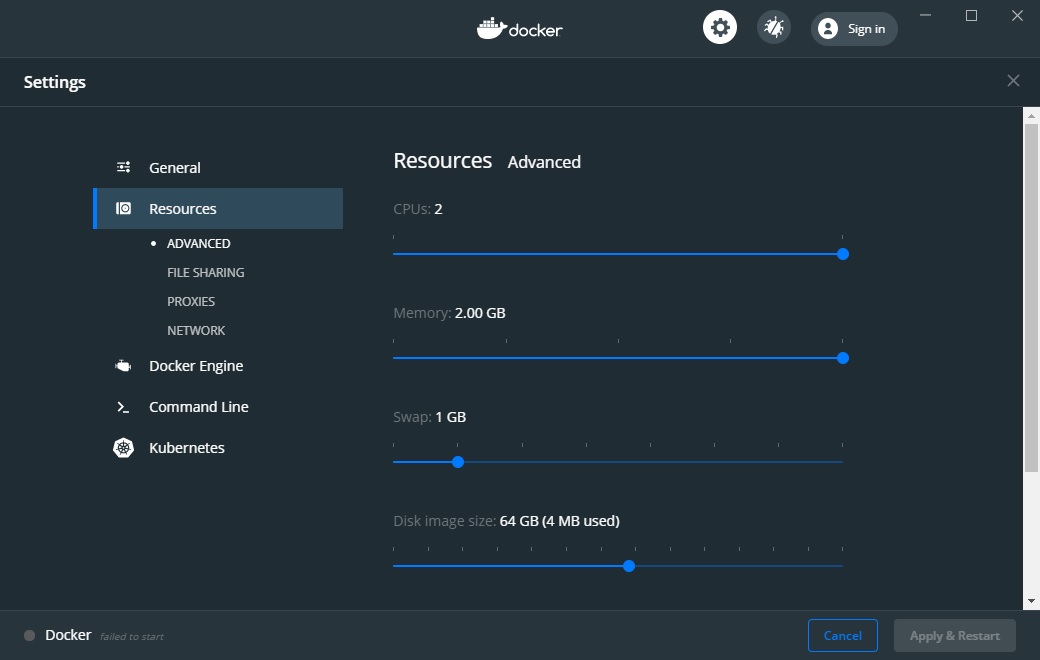Click the Docker Engine whale icon
This screenshot has height=660, width=1040.
(124, 366)
